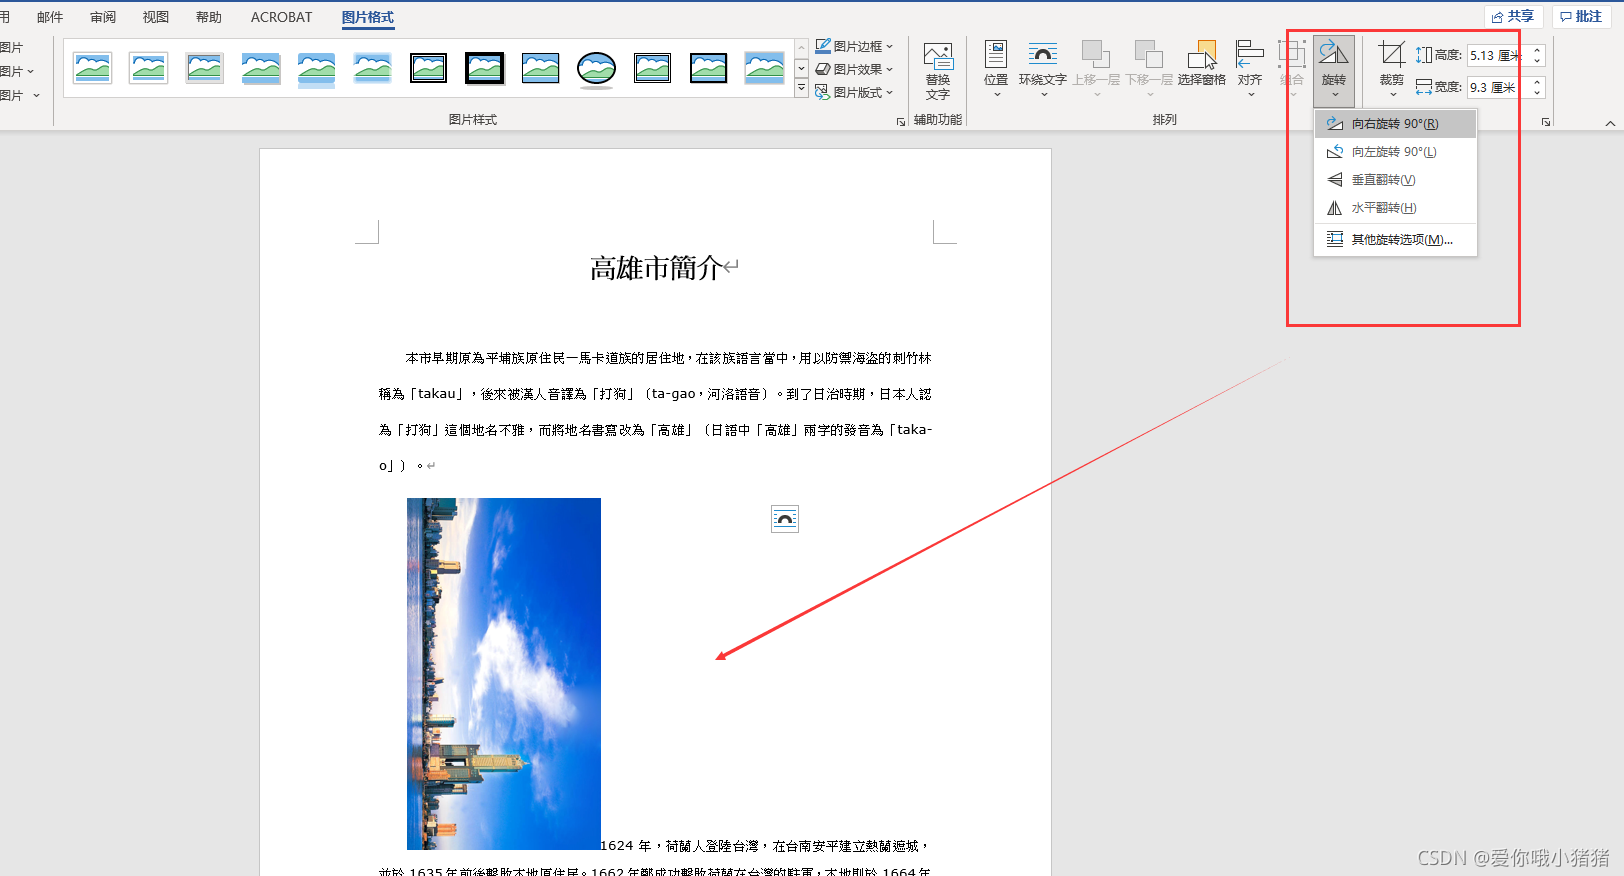Expand the full picture styles gallery
This screenshot has width=1624, height=876.
click(801, 88)
